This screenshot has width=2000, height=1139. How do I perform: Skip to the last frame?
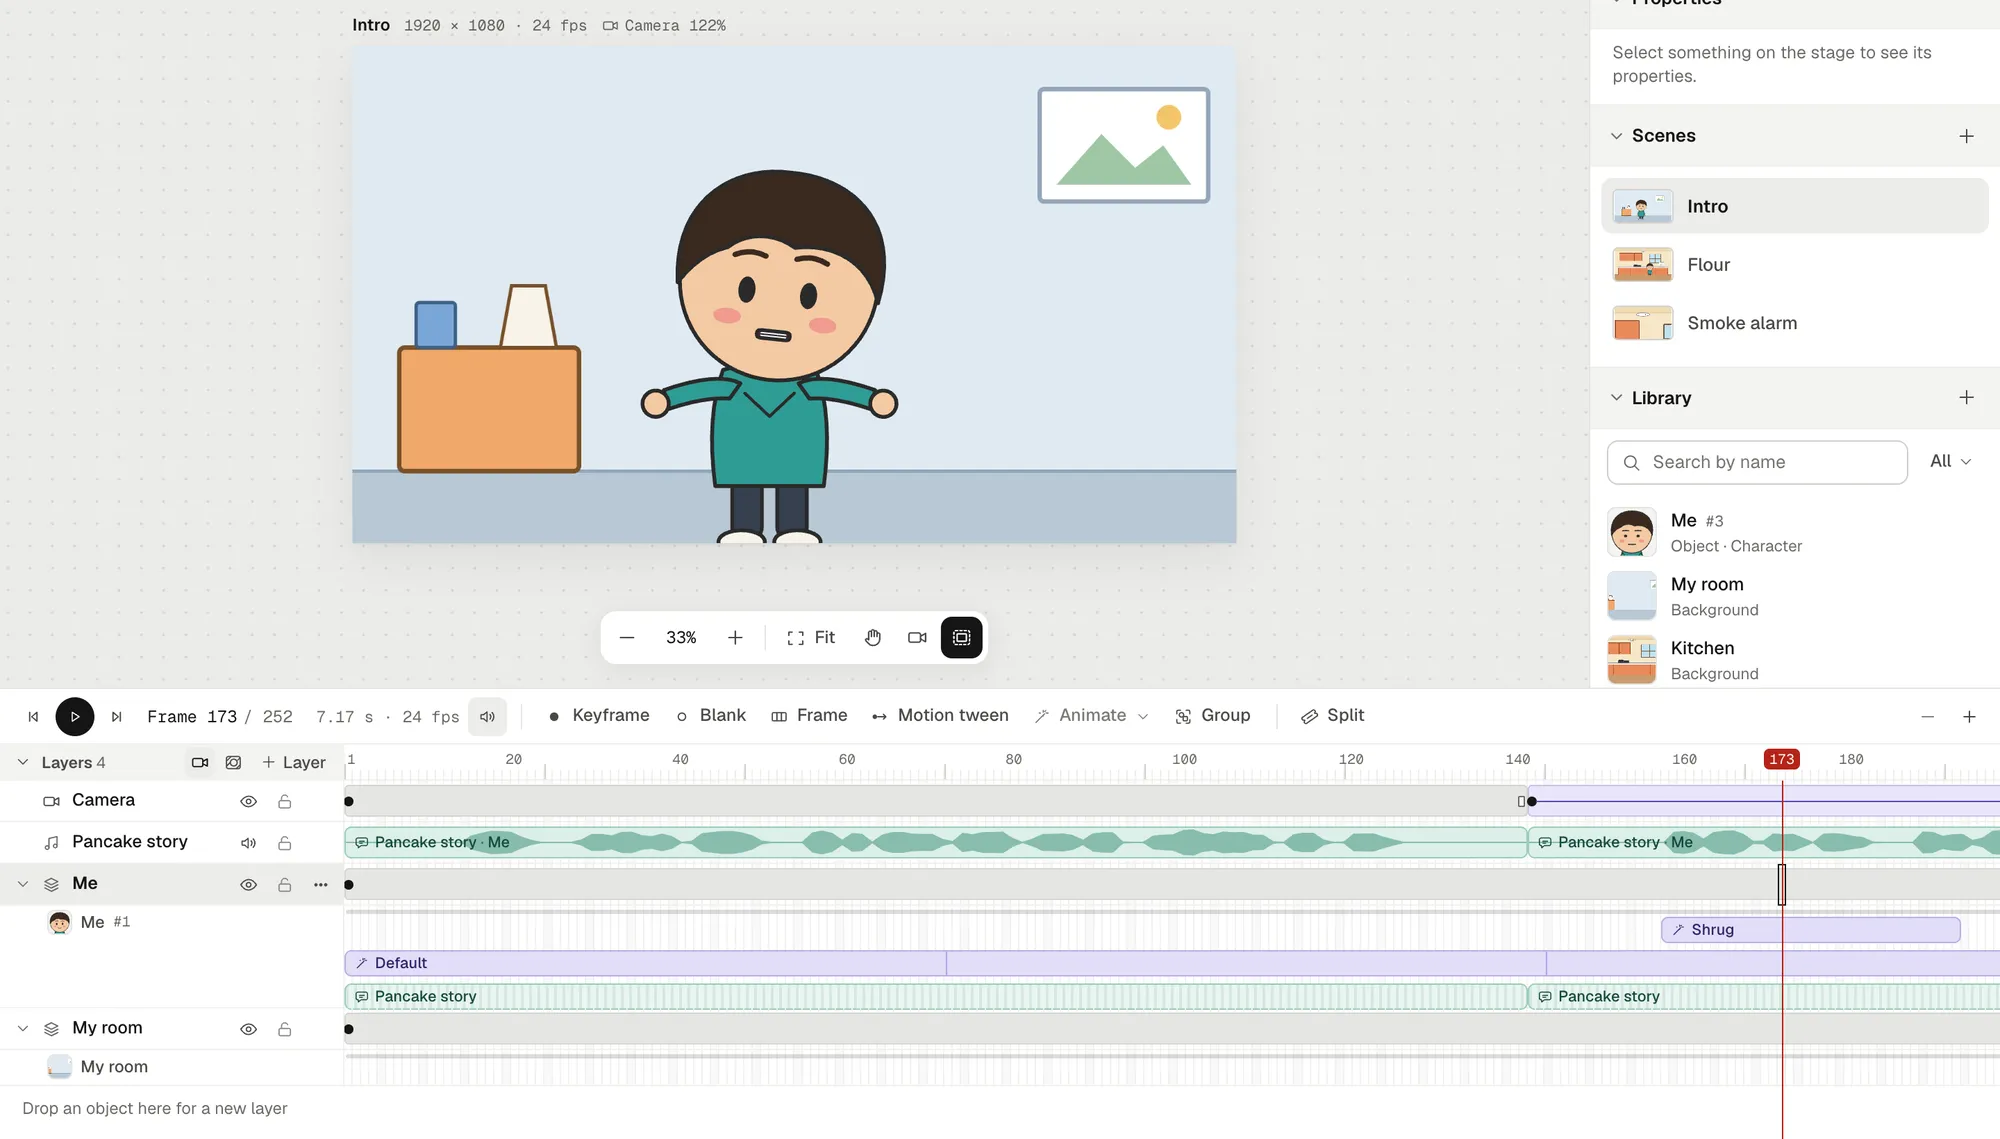(117, 717)
